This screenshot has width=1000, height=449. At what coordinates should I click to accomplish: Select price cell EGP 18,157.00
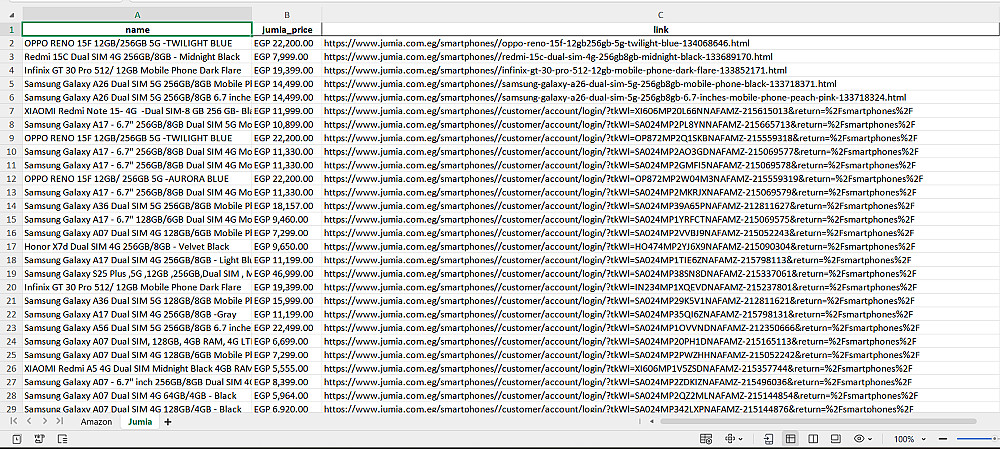pyautogui.click(x=287, y=205)
